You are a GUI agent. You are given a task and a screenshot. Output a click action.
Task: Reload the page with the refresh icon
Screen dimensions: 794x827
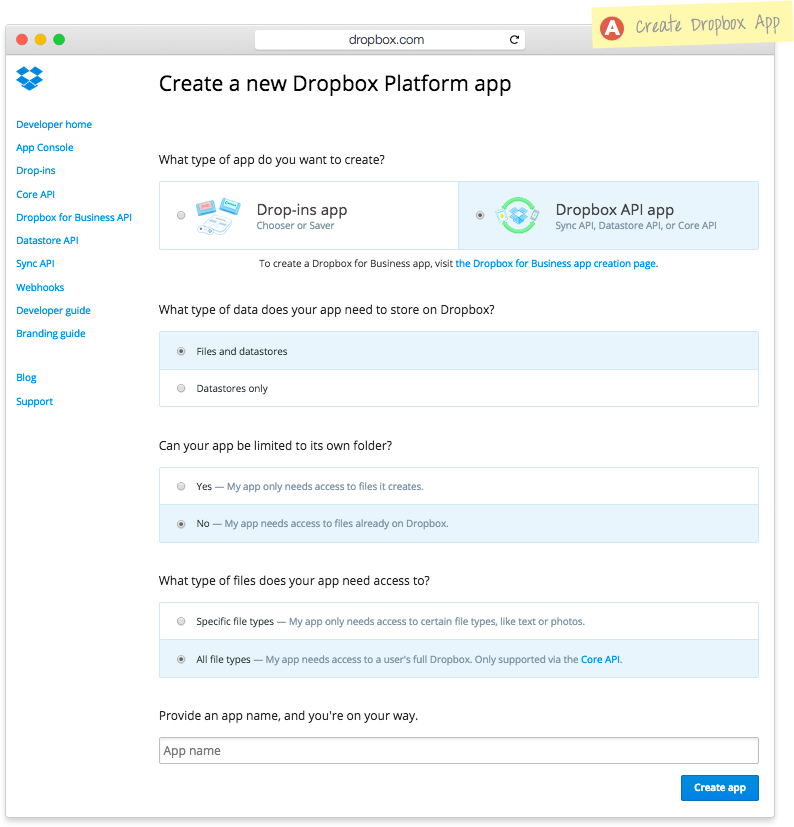pos(514,40)
